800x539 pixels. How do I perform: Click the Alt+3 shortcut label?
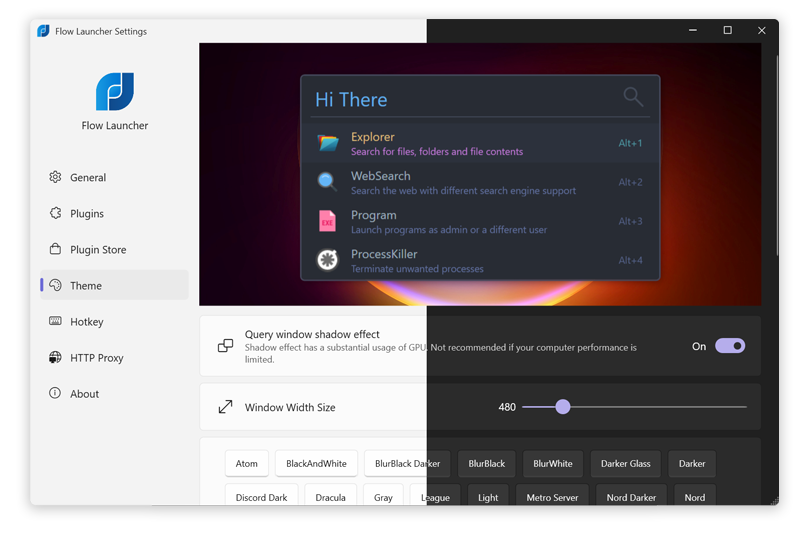(630, 221)
